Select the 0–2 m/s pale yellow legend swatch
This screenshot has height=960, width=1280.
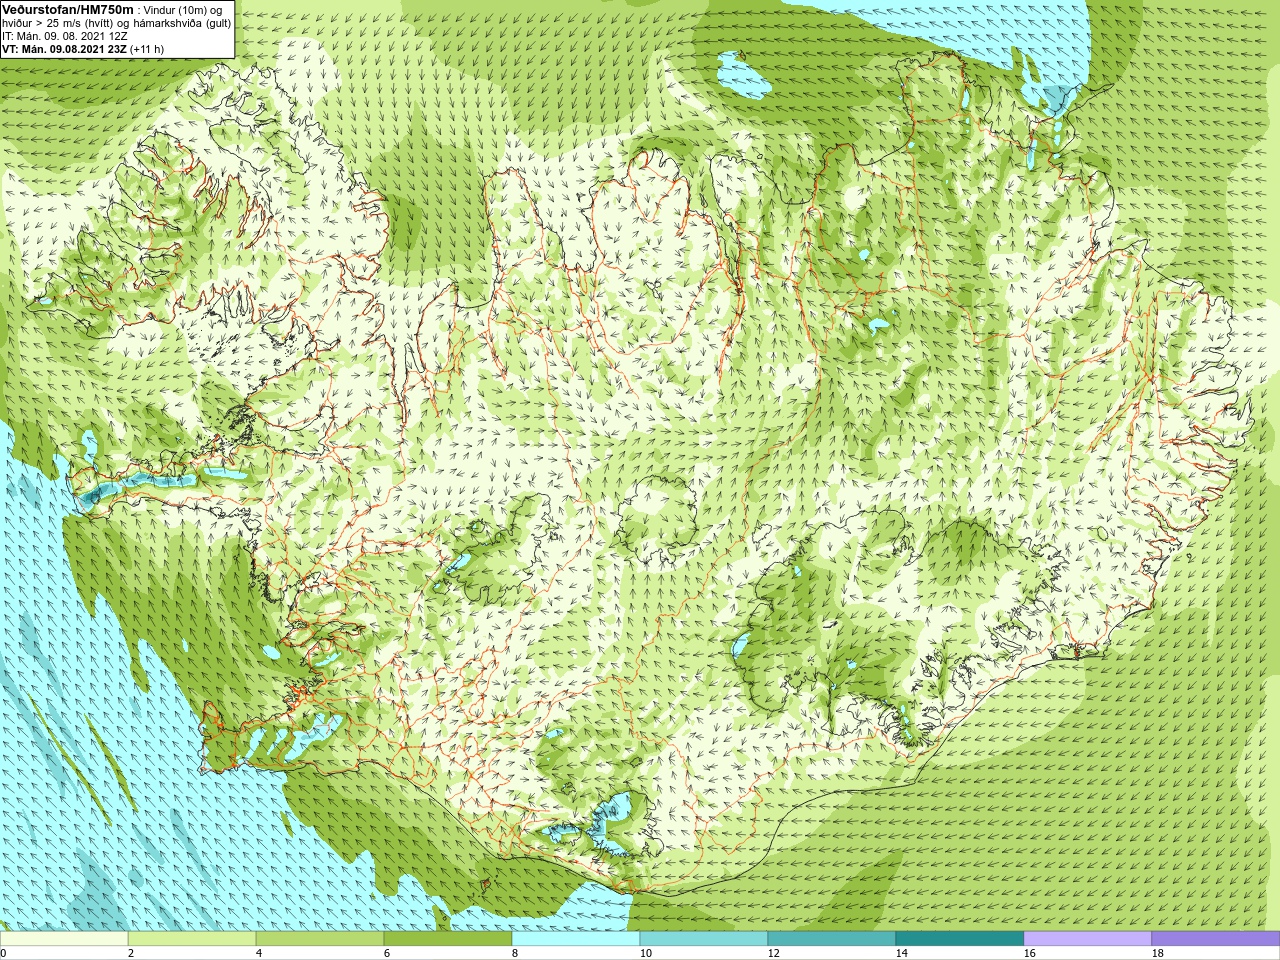coord(64,939)
